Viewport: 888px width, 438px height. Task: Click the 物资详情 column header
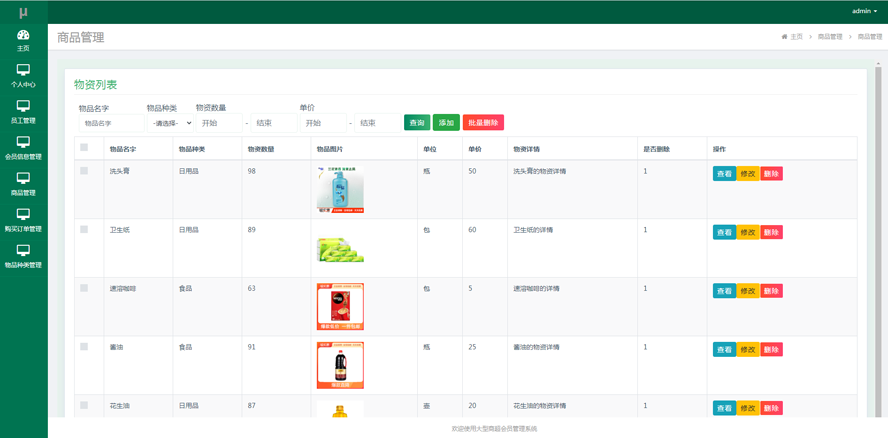tap(526, 149)
